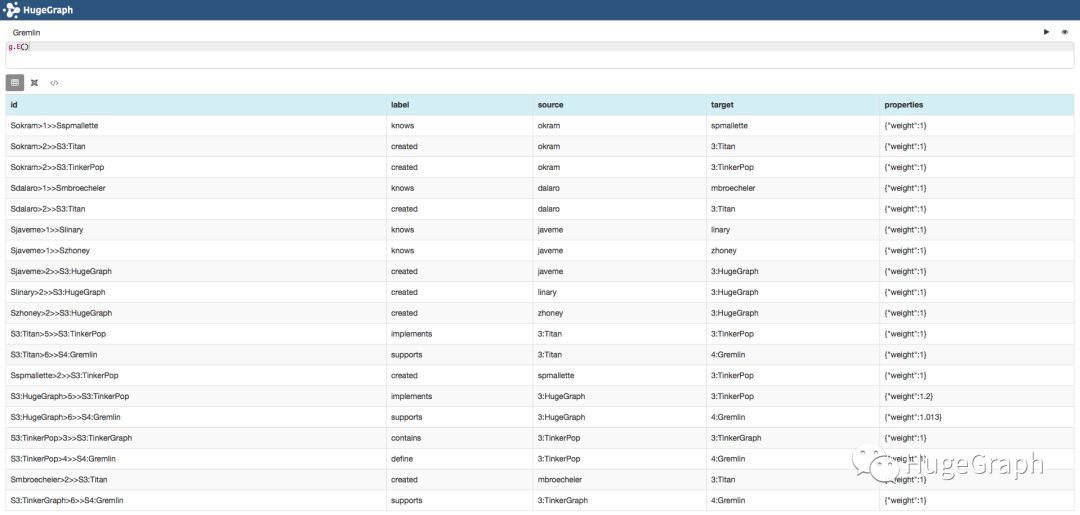Viewport: 1080px width, 515px height.
Task: Click "implements" label in S3:Titan>5>>S3:TinkerPop row
Action: [411, 334]
